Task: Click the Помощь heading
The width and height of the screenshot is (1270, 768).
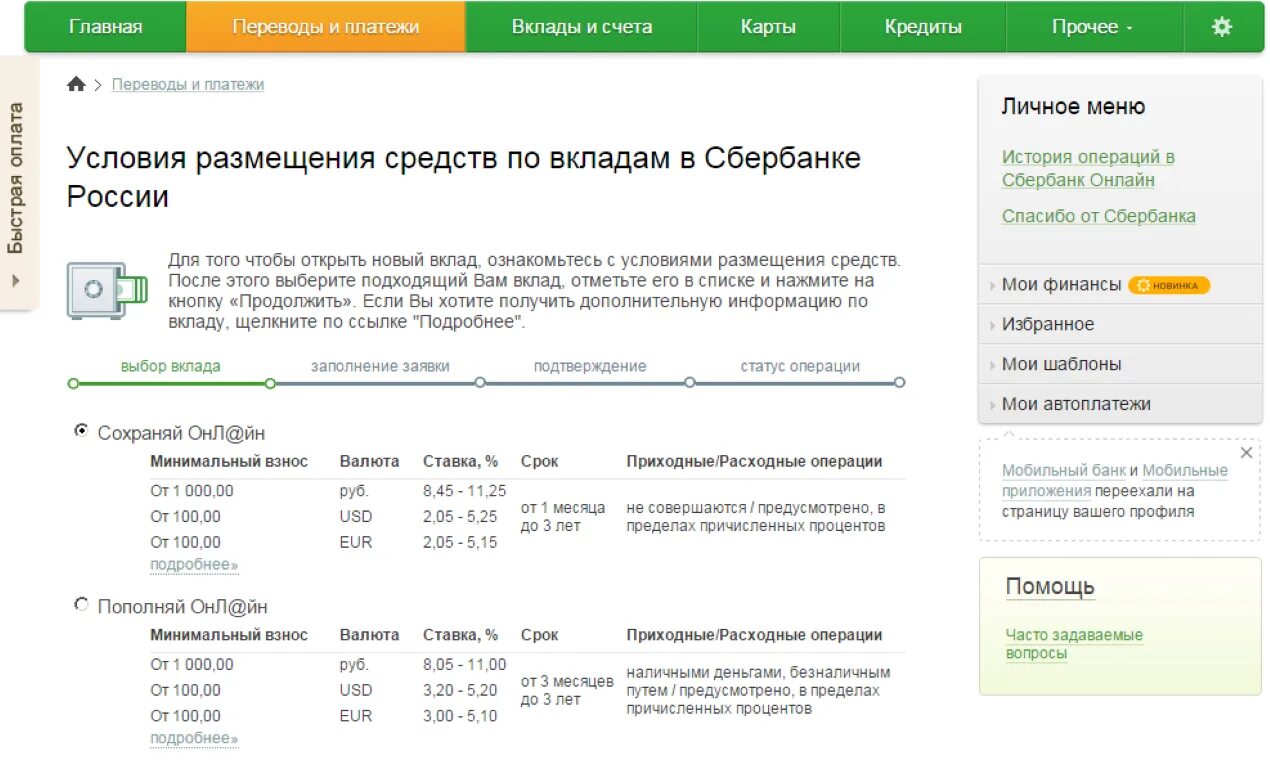Action: point(1050,587)
